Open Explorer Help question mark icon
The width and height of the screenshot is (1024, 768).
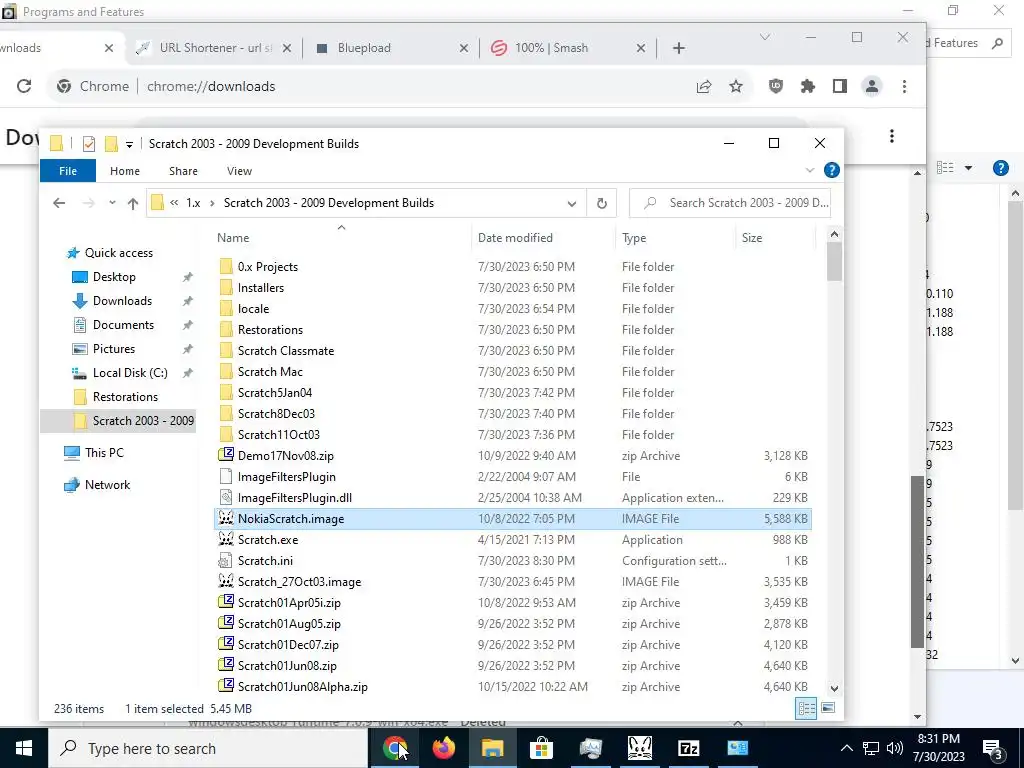pyautogui.click(x=831, y=170)
